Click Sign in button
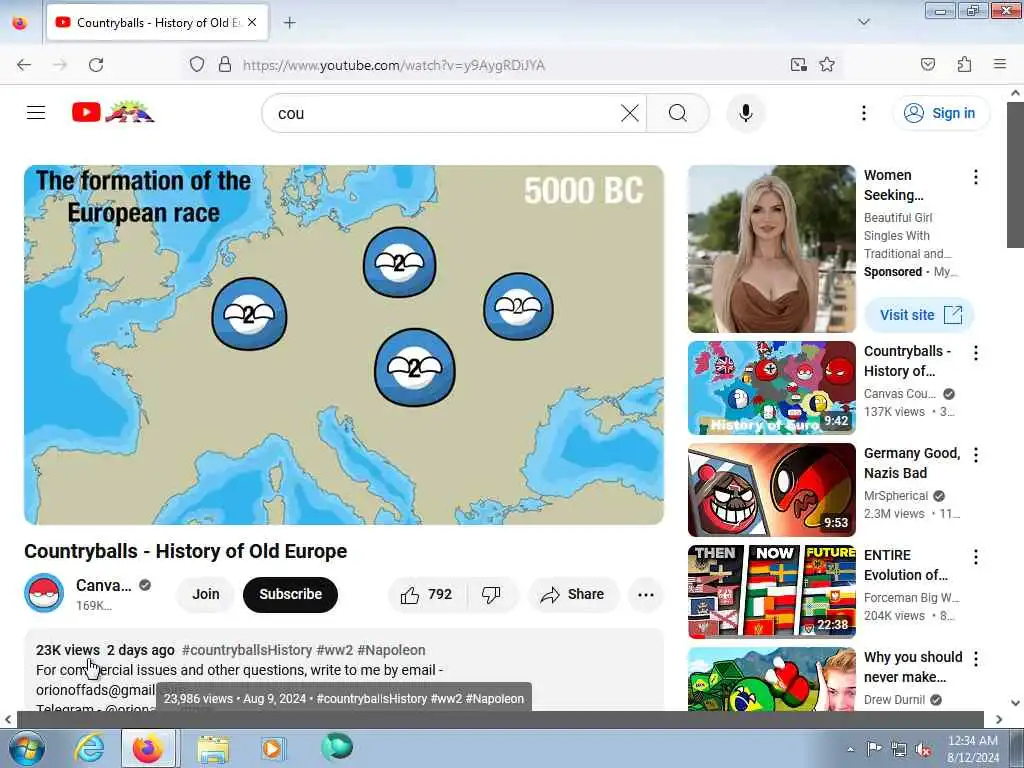The width and height of the screenshot is (1024, 768). point(941,113)
